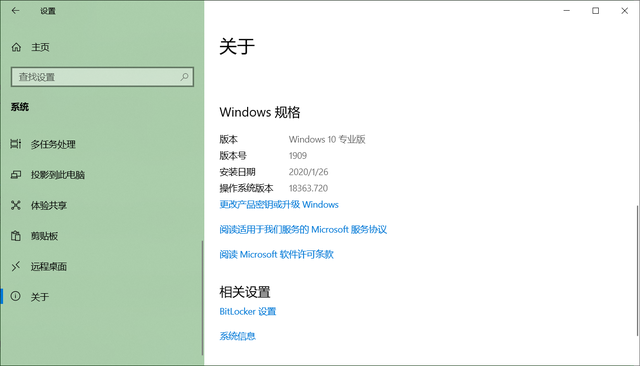The height and width of the screenshot is (366, 640).
Task: Open the Microsoft 服务协议 link
Action: [x=303, y=229]
